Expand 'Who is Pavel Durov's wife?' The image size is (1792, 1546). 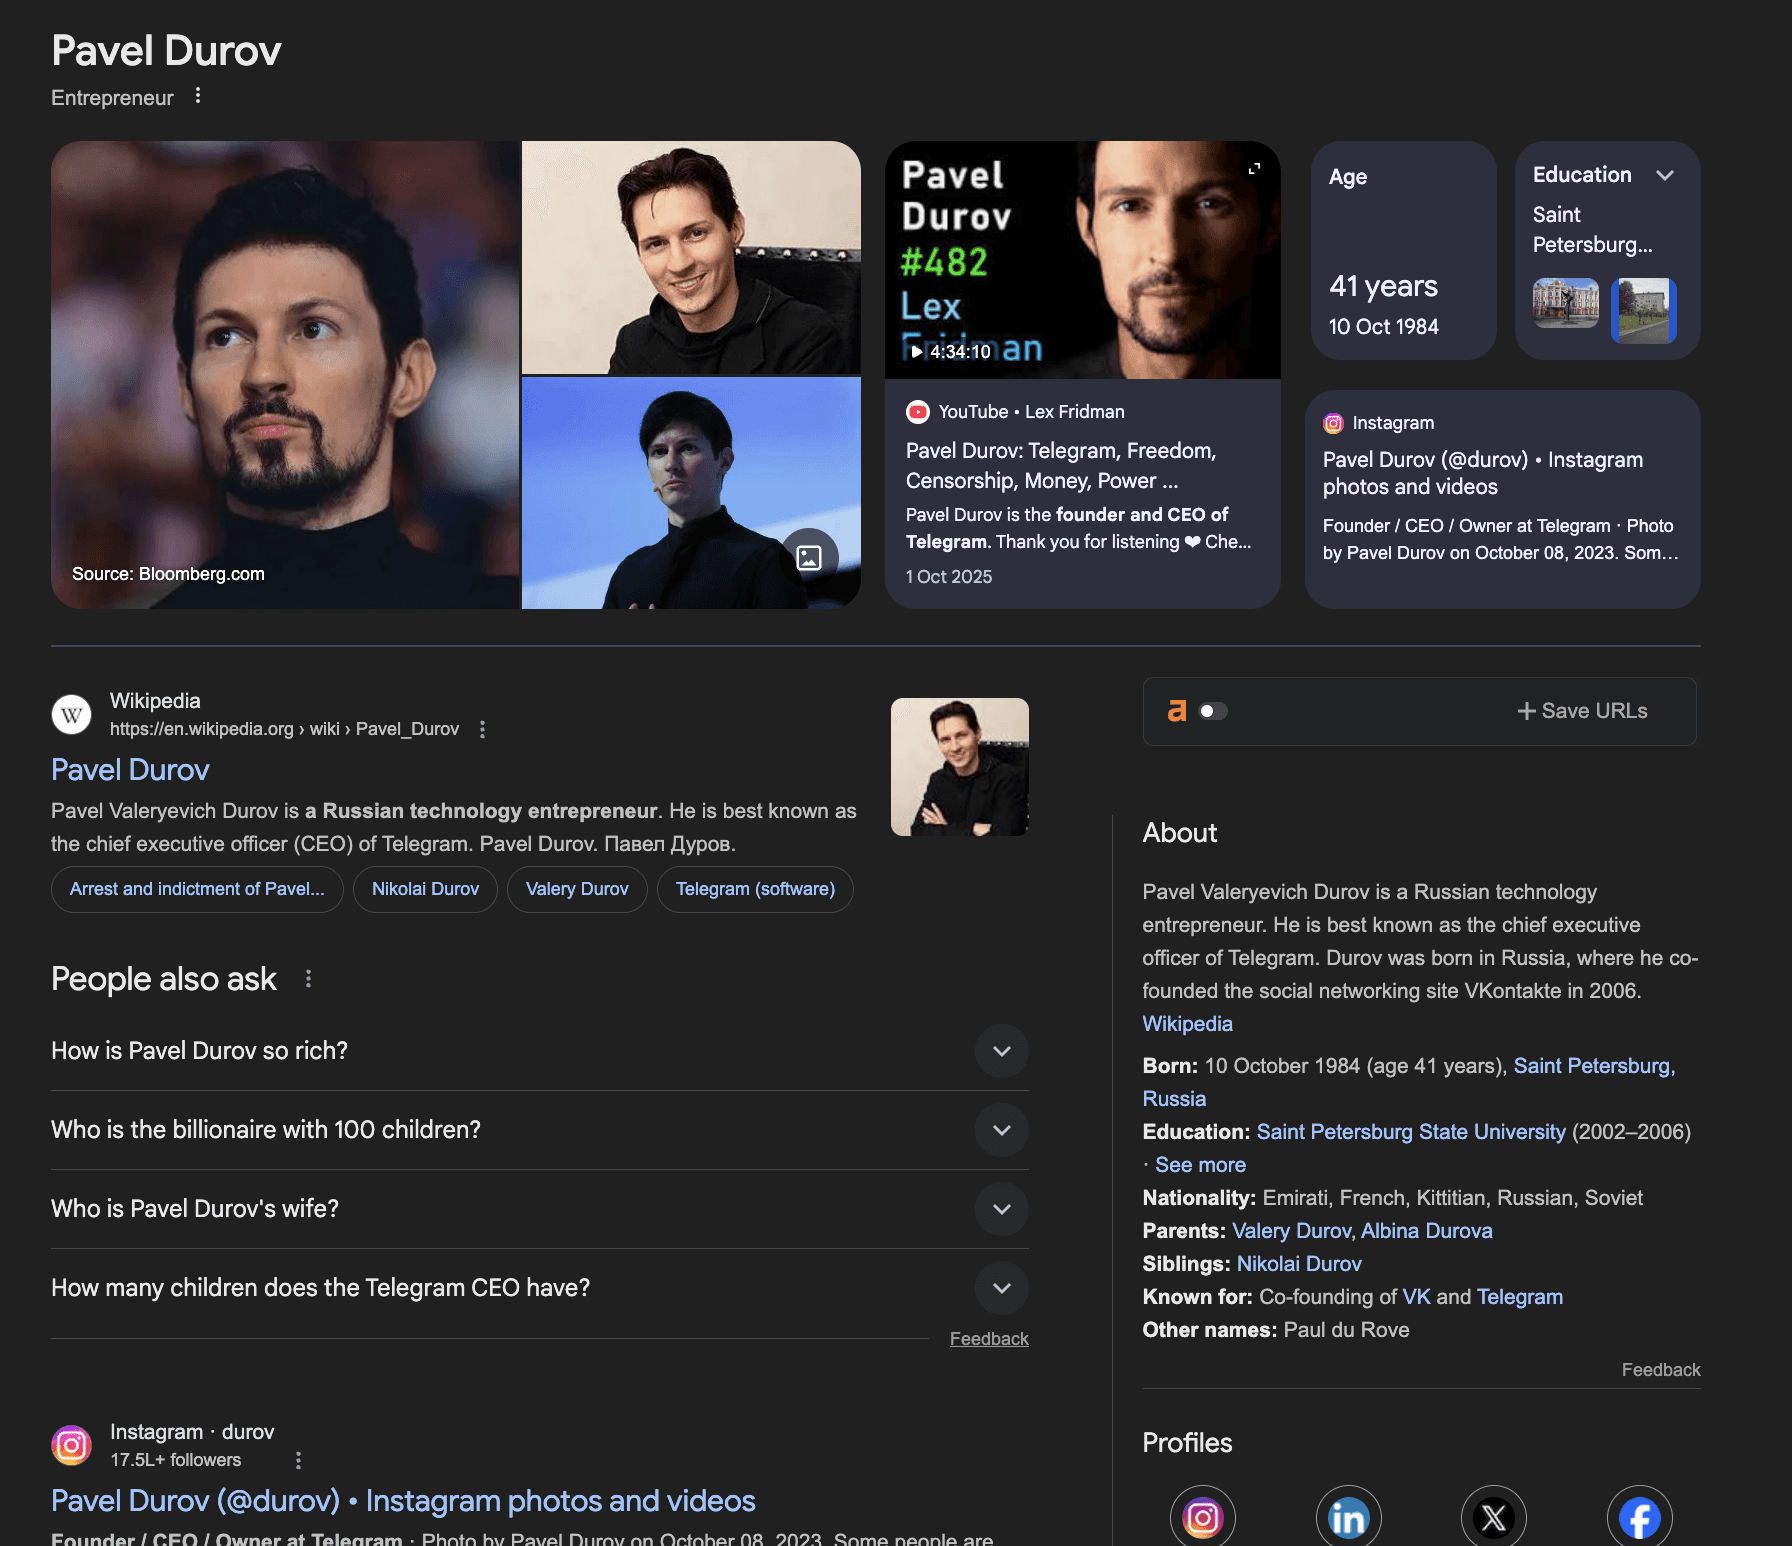point(1002,1209)
